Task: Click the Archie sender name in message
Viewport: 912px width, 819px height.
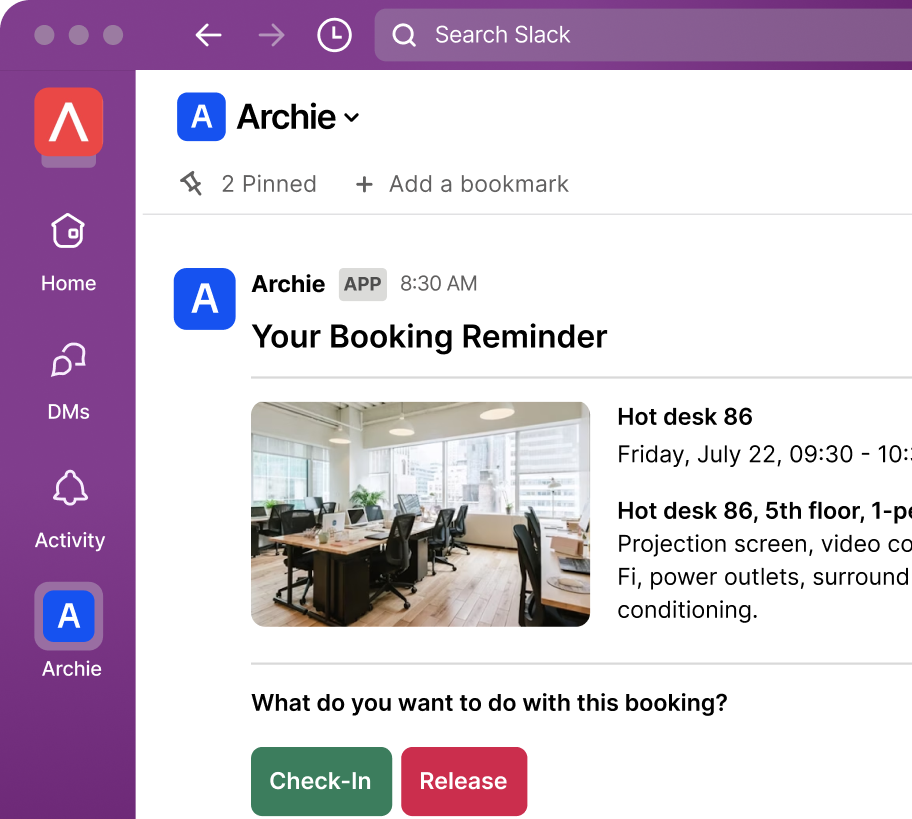Action: [x=288, y=284]
